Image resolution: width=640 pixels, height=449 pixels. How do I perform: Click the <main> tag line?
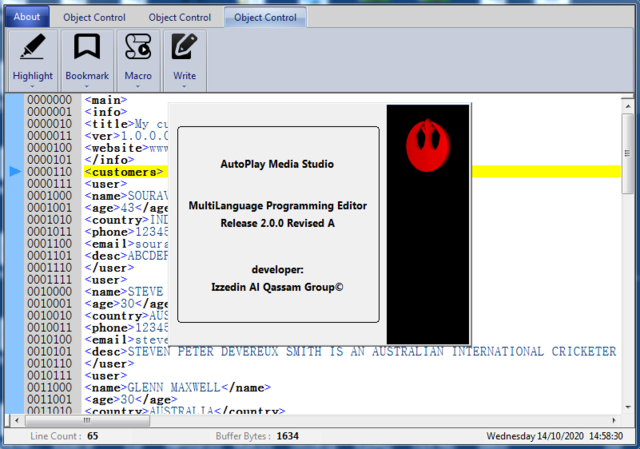(x=106, y=100)
